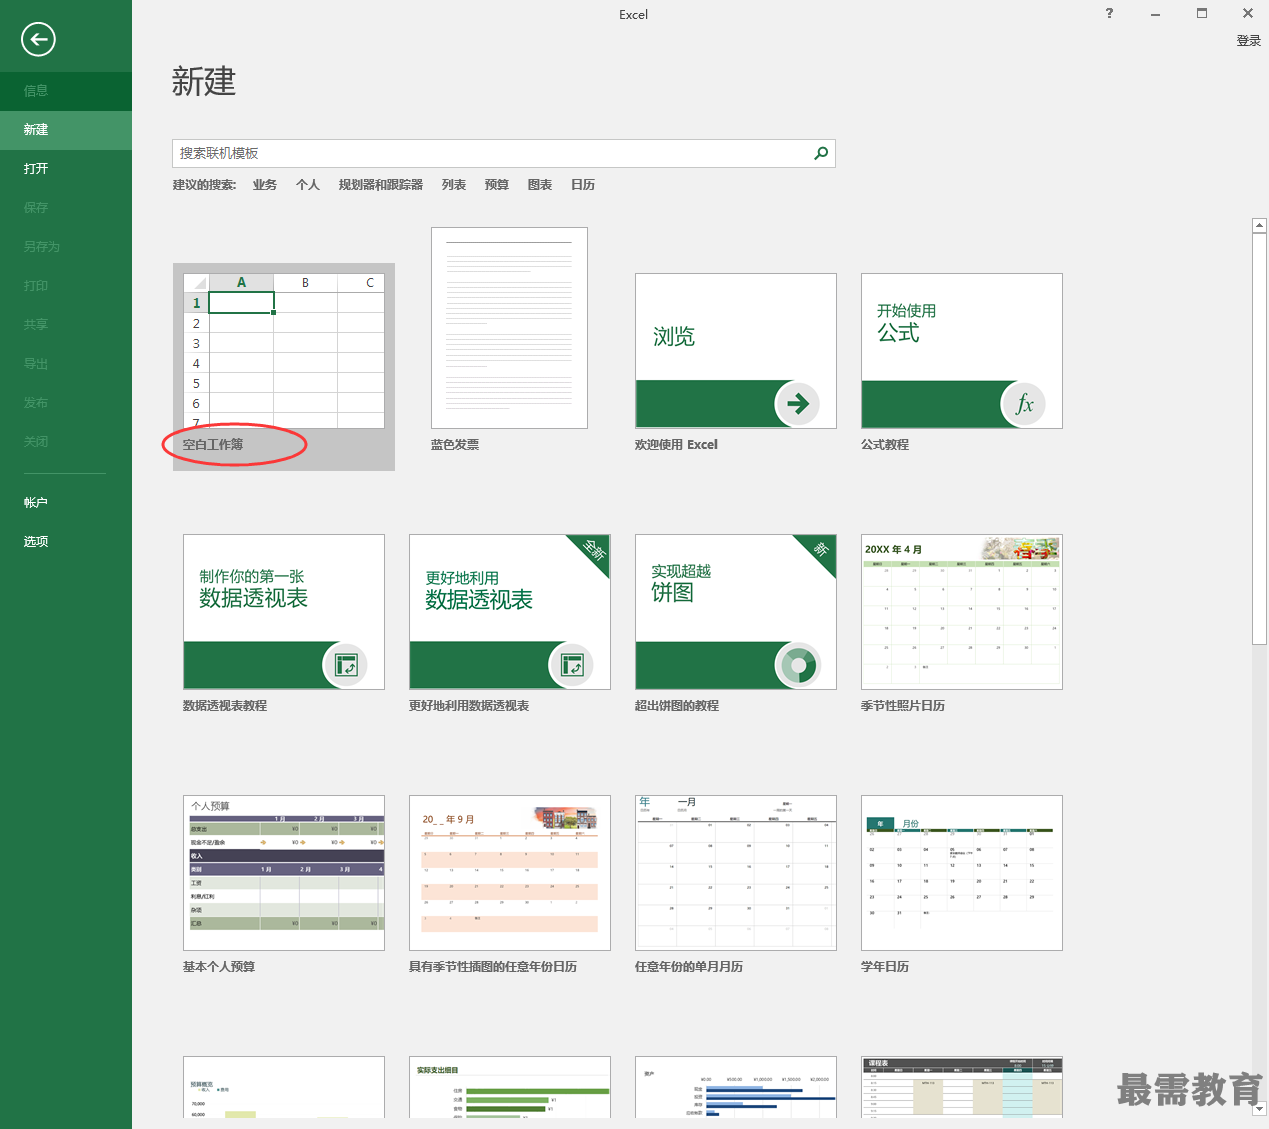Viewport: 1269px width, 1129px height.
Task: Open the 超出饼图的教程 template
Action: point(736,612)
